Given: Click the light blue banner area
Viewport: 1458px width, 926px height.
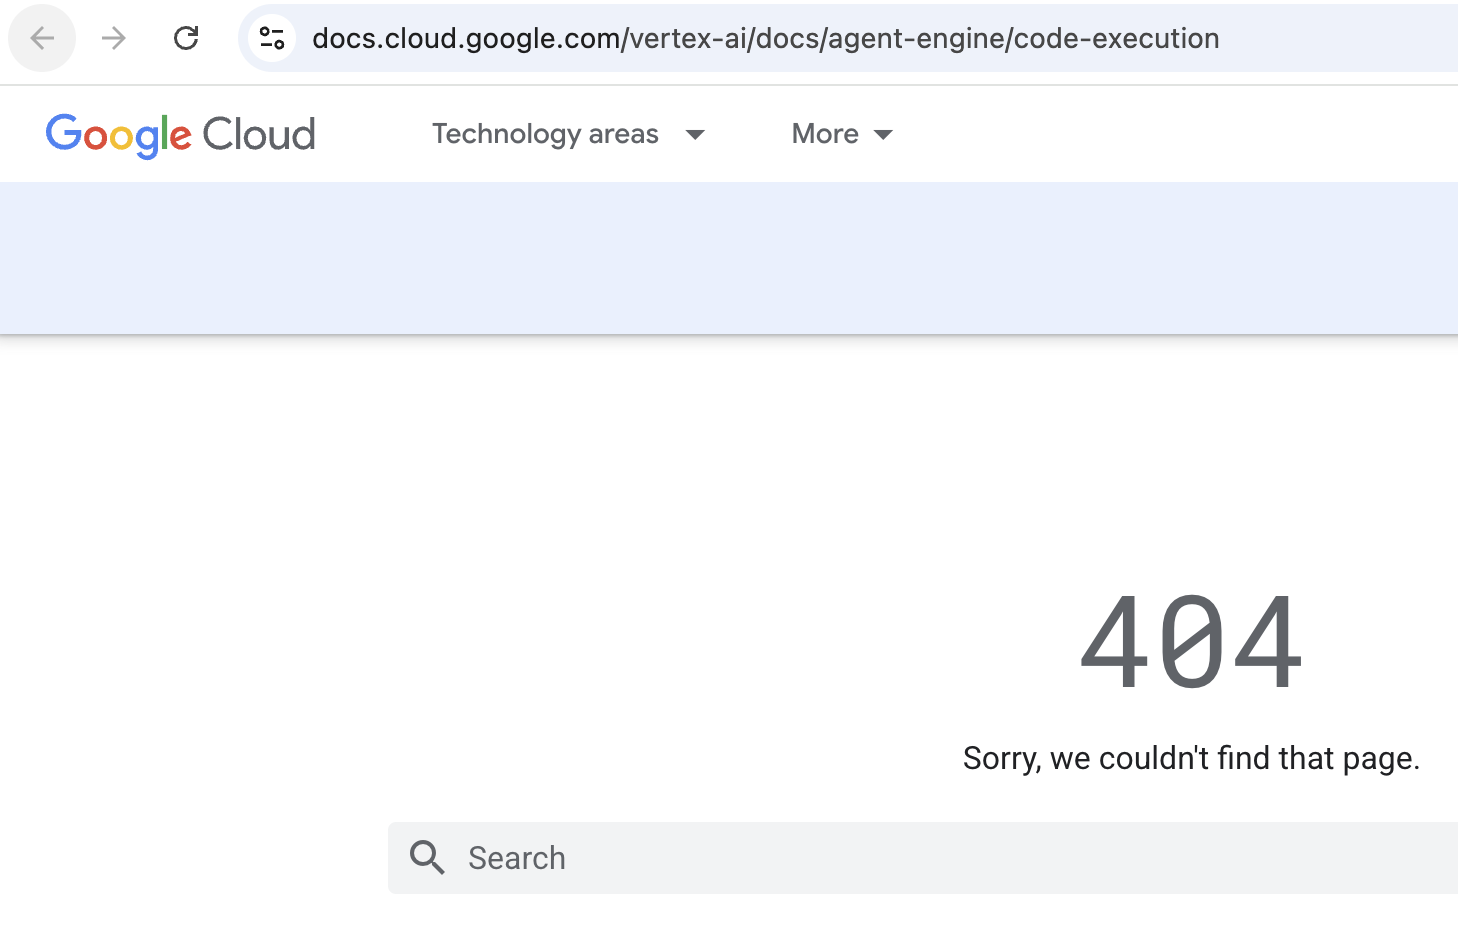Looking at the screenshot, I should click(729, 258).
